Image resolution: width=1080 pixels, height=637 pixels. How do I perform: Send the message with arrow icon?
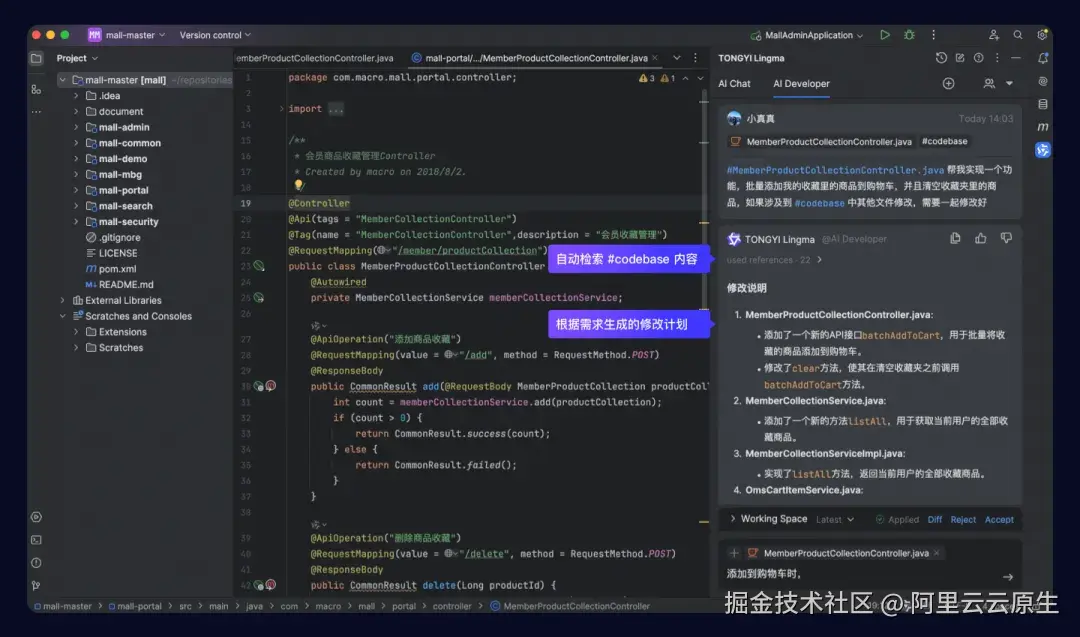(1008, 577)
